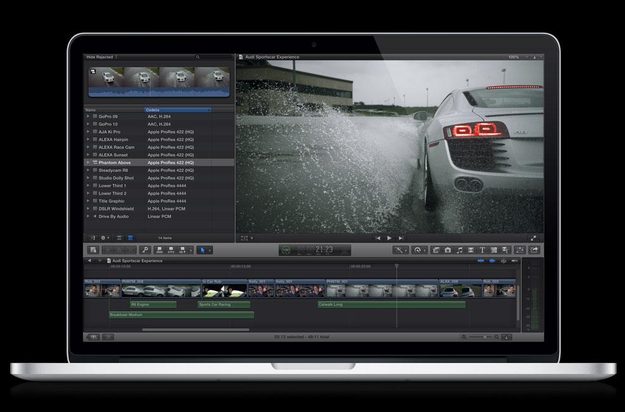
Task: Expand the GoPro 09 clip row
Action: pos(88,116)
